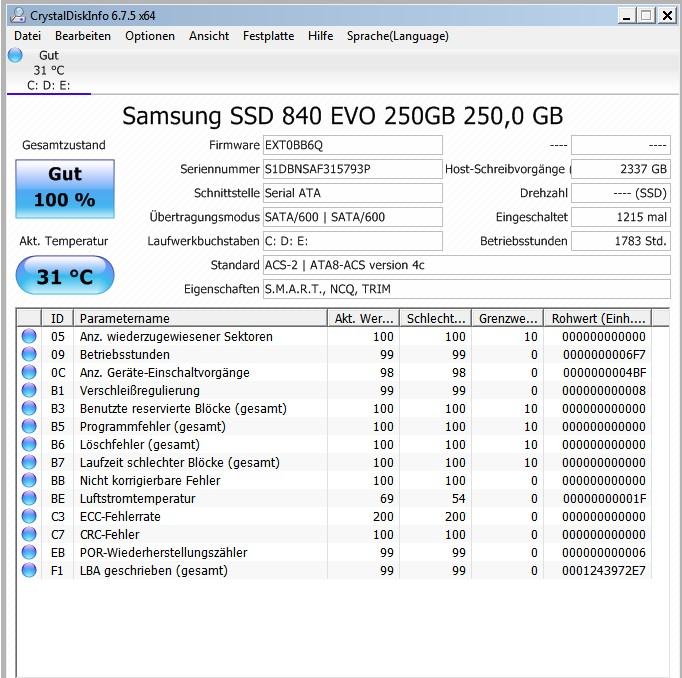Click status orb for LBA geschrieben F1
682x678 pixels.
[x=29, y=570]
